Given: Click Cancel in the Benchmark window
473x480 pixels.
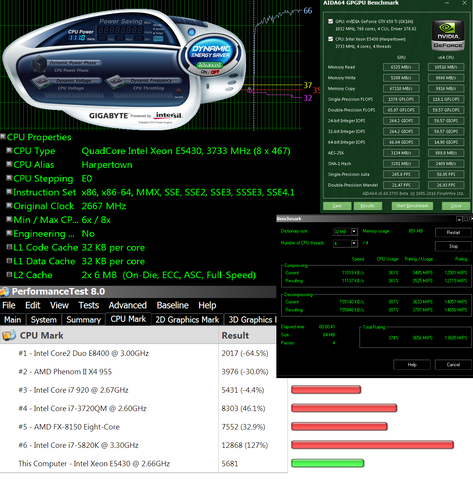Looking at the screenshot, I should 453,365.
